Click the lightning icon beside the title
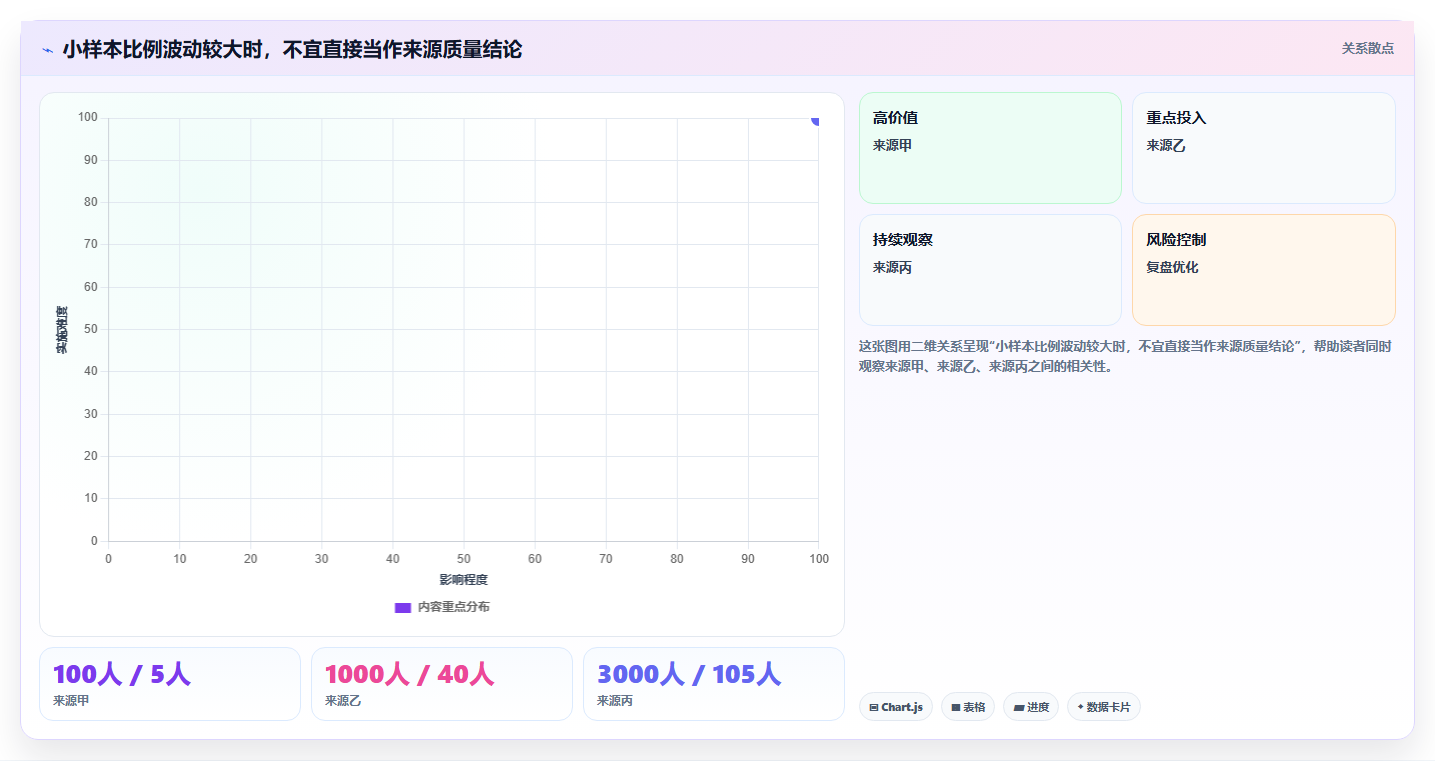The width and height of the screenshot is (1435, 761). click(x=47, y=50)
